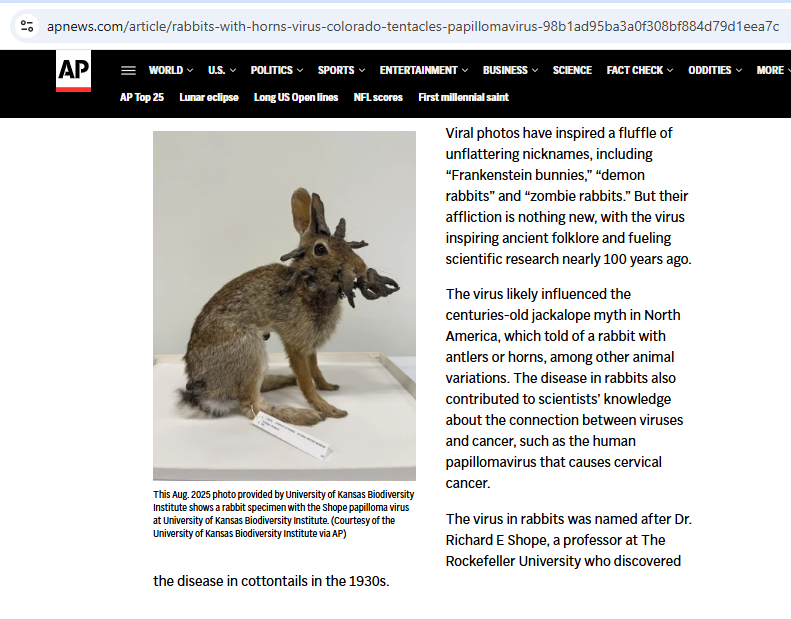791x619 pixels.
Task: Expand the SPORTS dropdown chevron
Action: (362, 71)
